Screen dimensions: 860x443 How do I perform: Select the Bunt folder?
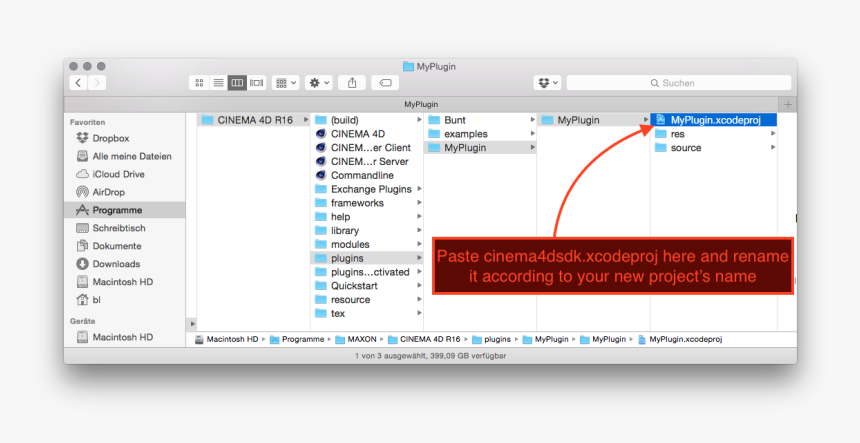pyautogui.click(x=480, y=120)
